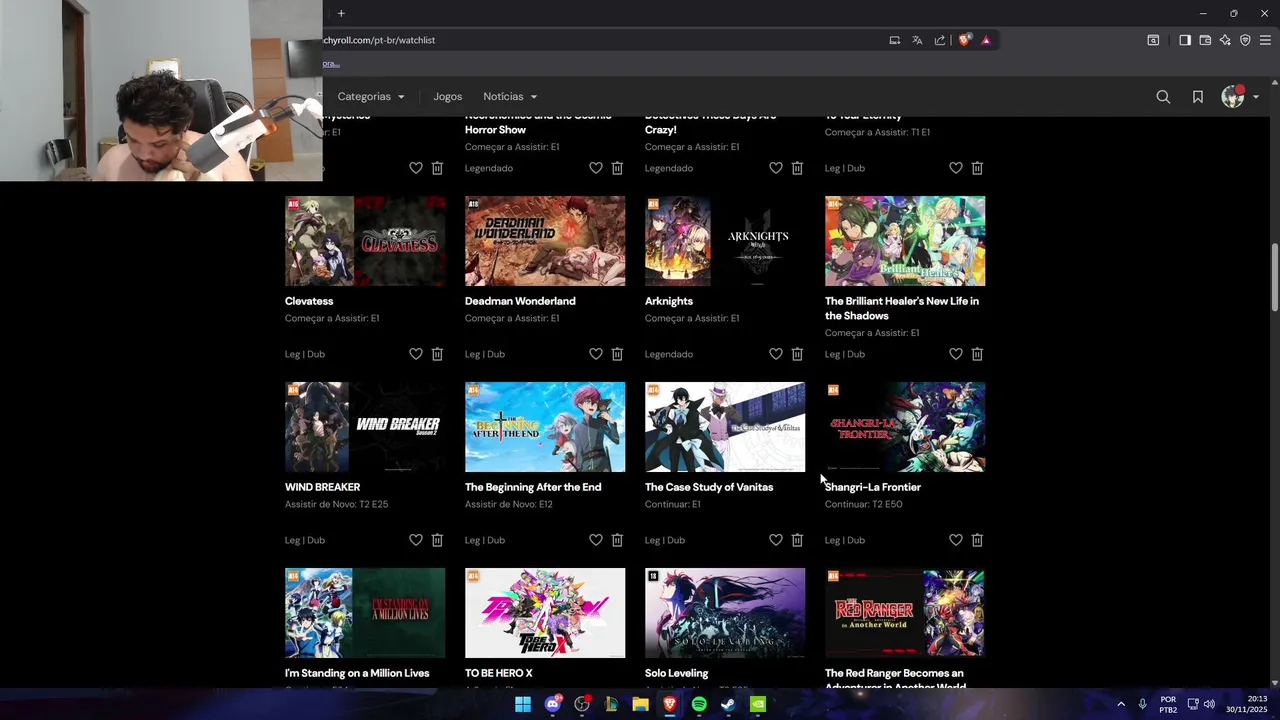The width and height of the screenshot is (1280, 720).
Task: Toggle heart on Detectives These Days Are Crazy
Action: (776, 168)
